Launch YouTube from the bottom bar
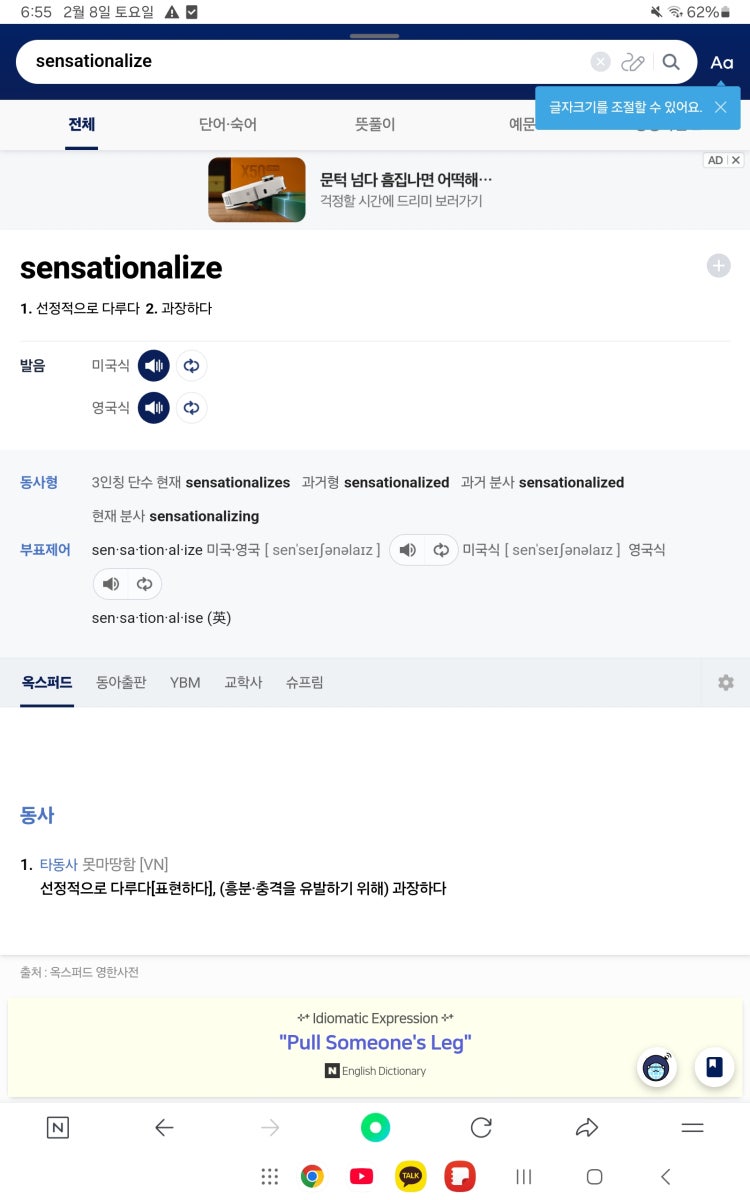The image size is (750, 1200). point(361,1175)
